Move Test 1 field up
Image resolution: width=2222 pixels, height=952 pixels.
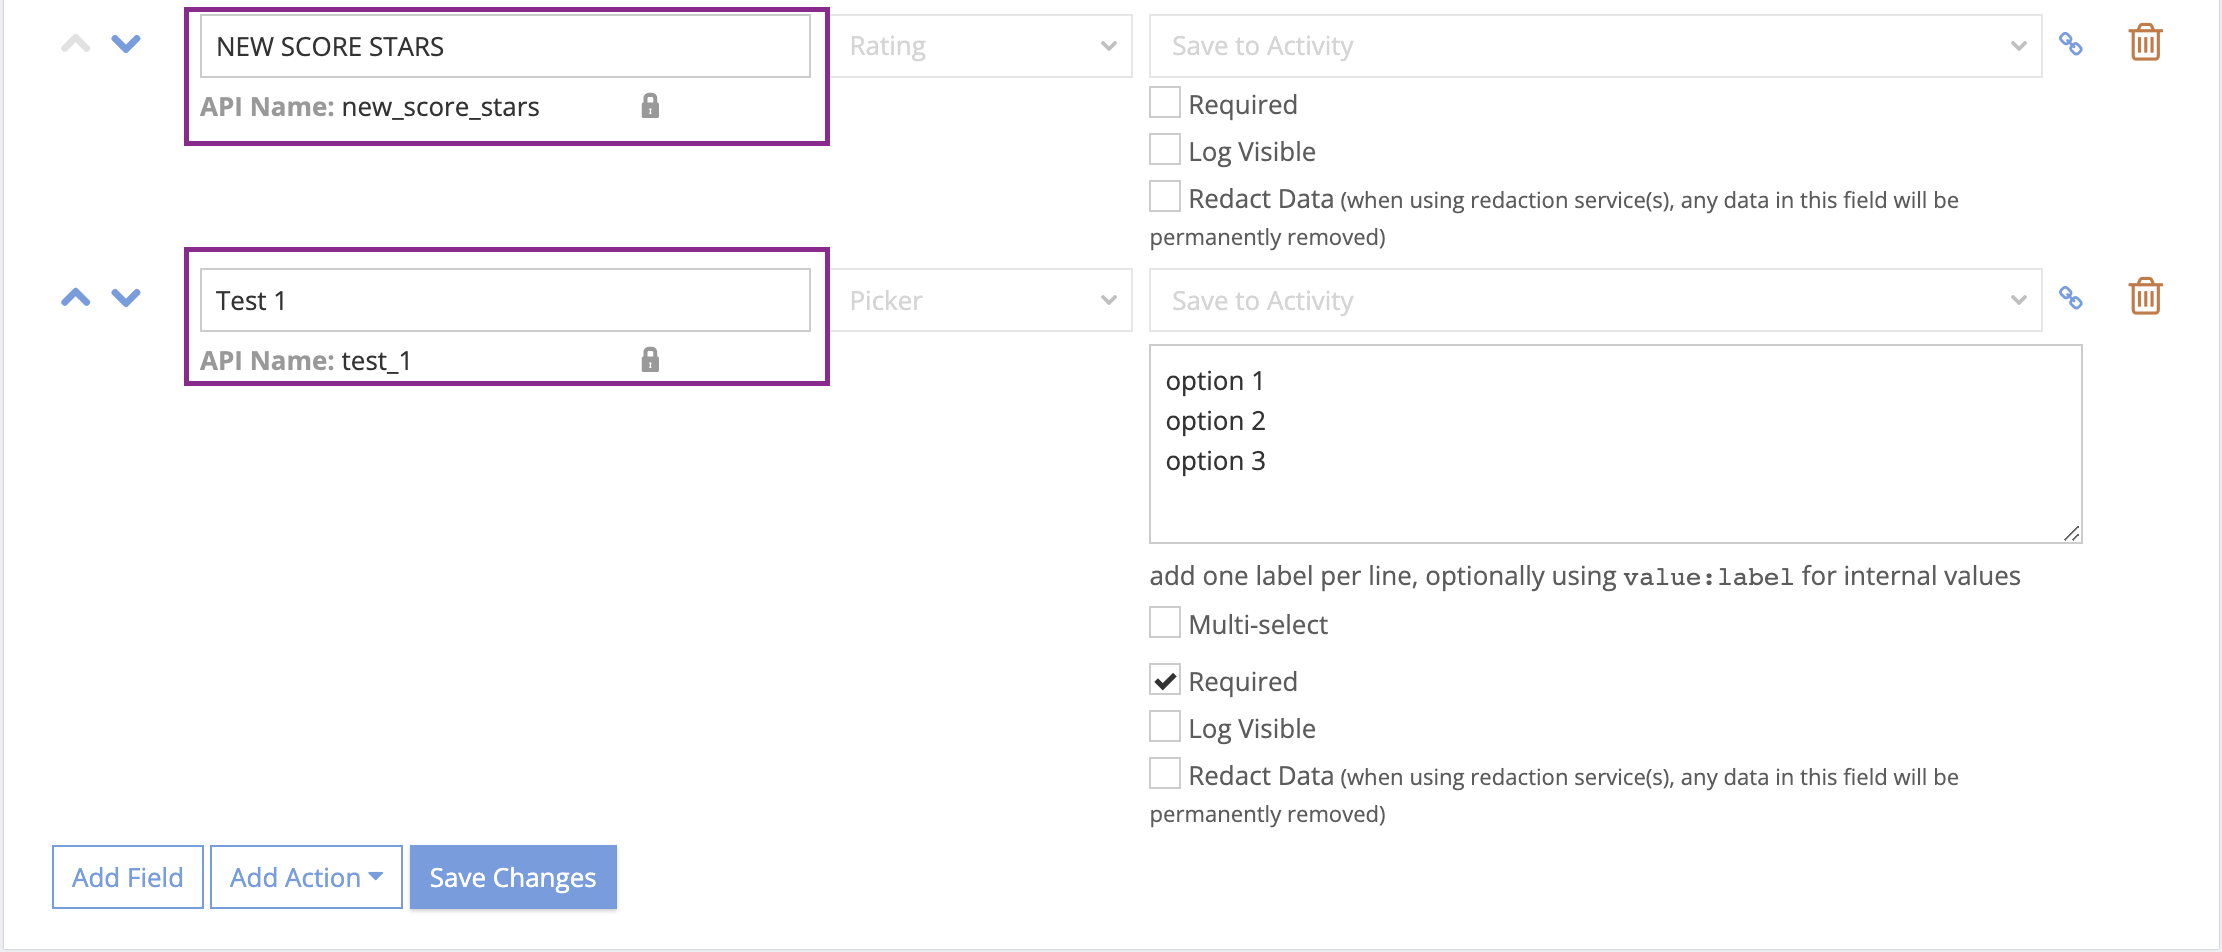point(76,298)
